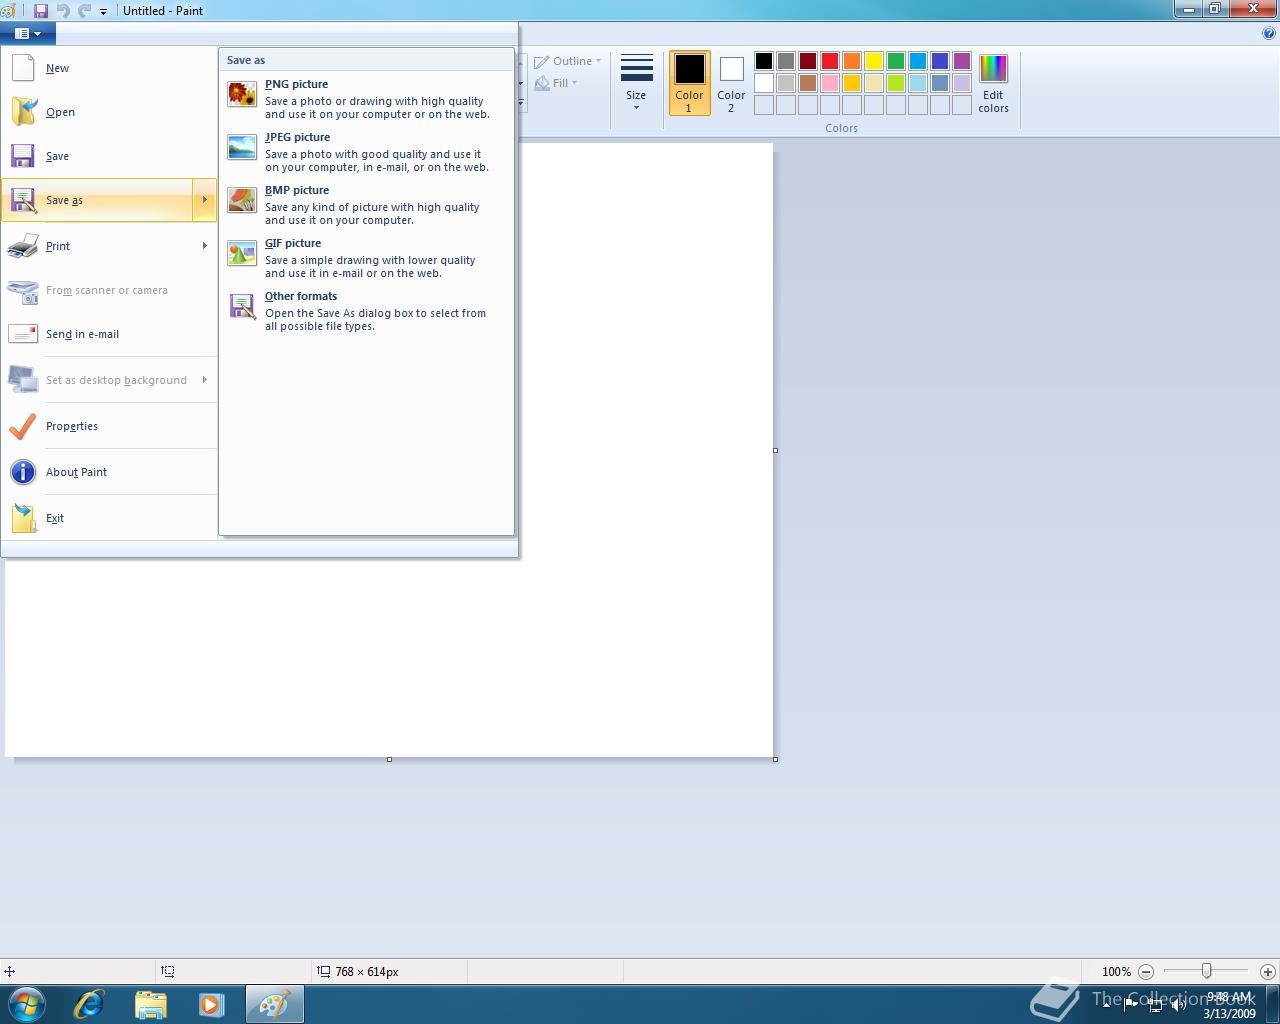Click the folder icon beside Open
The image size is (1280, 1024).
pos(23,112)
